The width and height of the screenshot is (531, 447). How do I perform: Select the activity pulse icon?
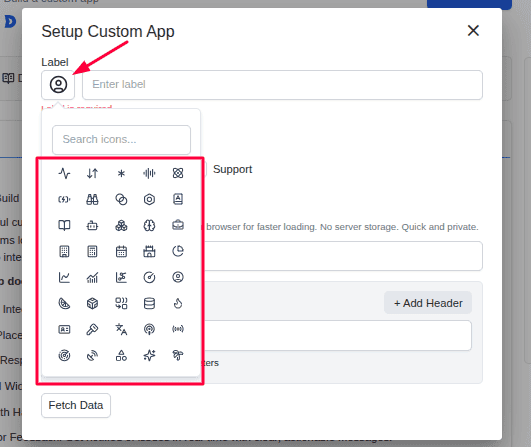pos(64,173)
